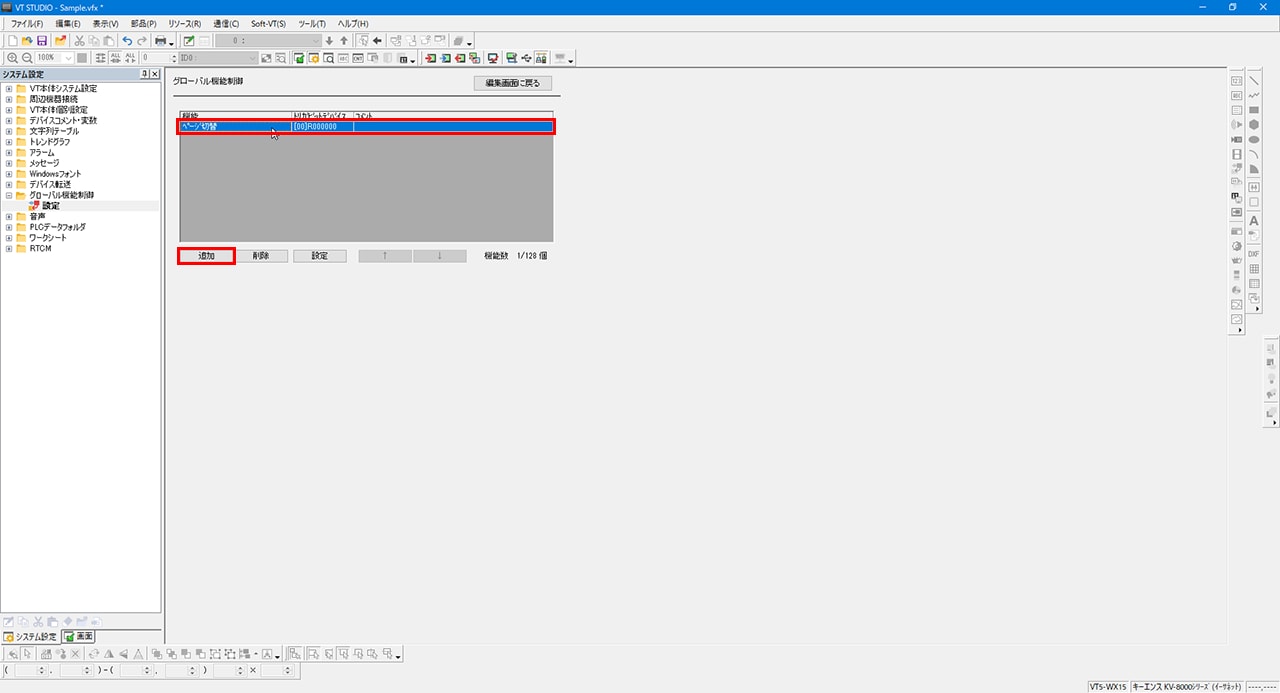Switch to the 画面 panel tab
The height and width of the screenshot is (693, 1280).
tap(79, 636)
